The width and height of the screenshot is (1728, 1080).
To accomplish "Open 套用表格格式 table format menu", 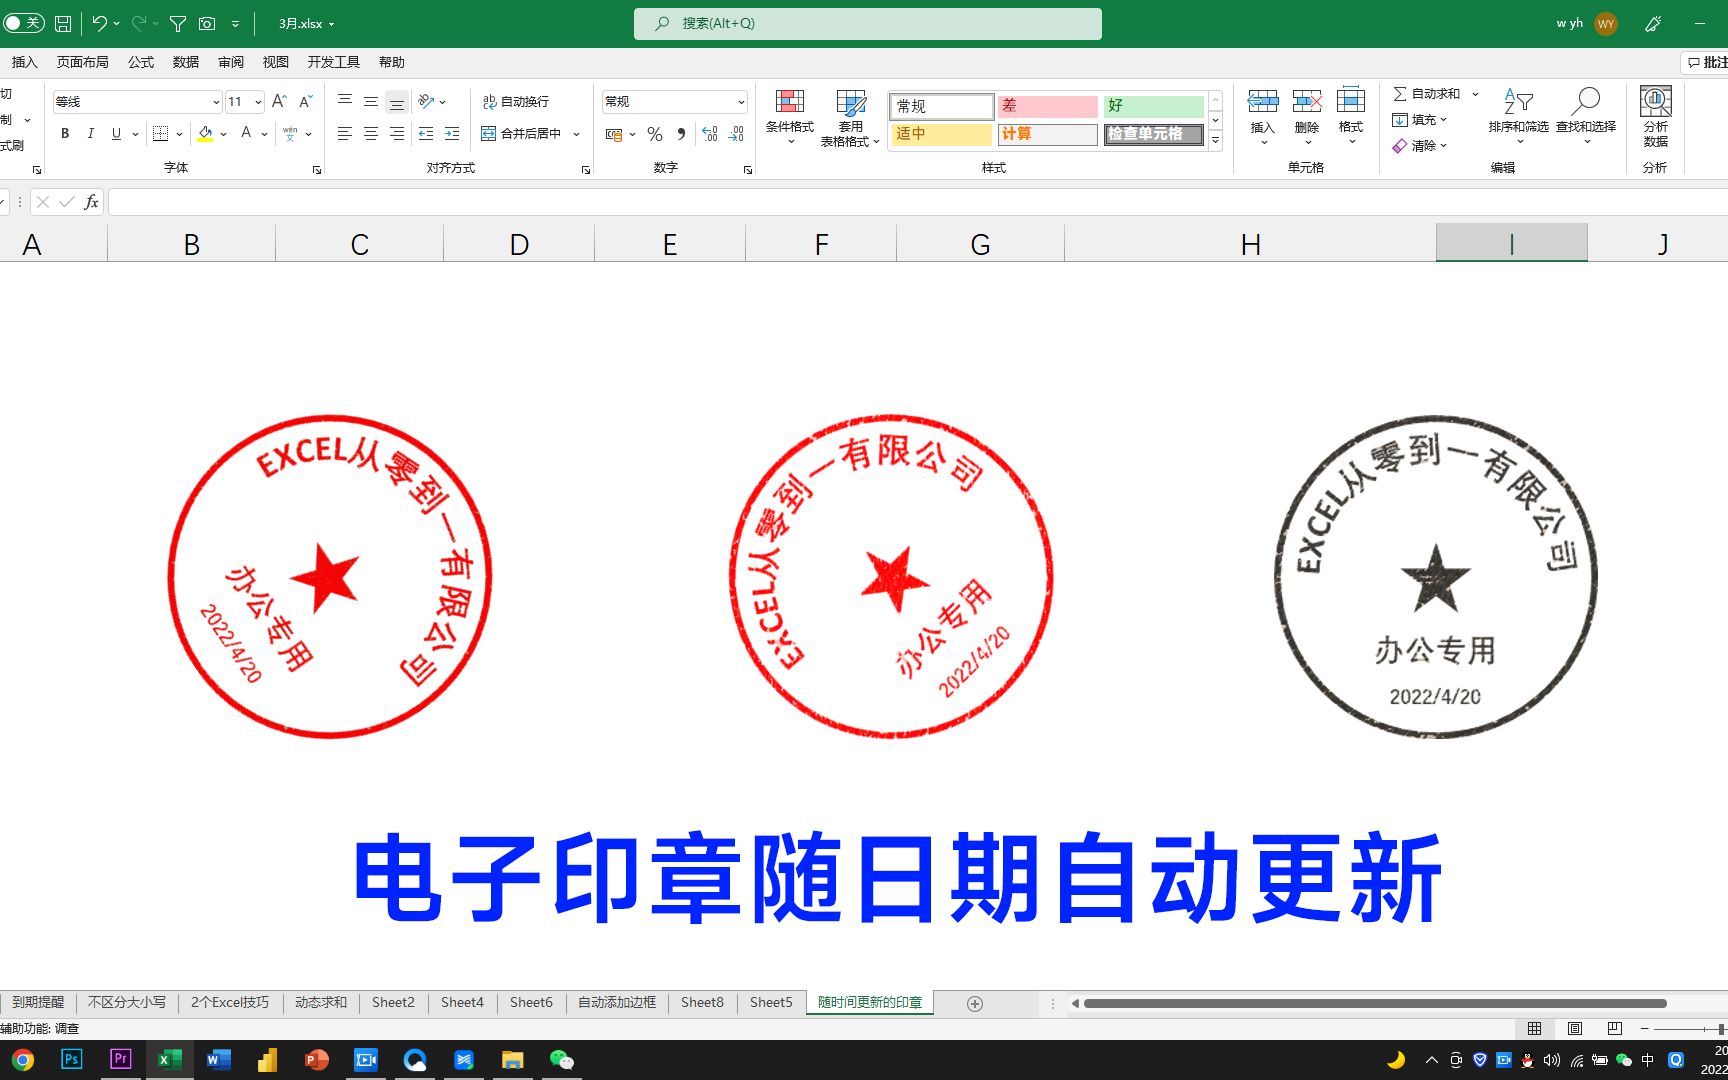I will click(x=850, y=117).
